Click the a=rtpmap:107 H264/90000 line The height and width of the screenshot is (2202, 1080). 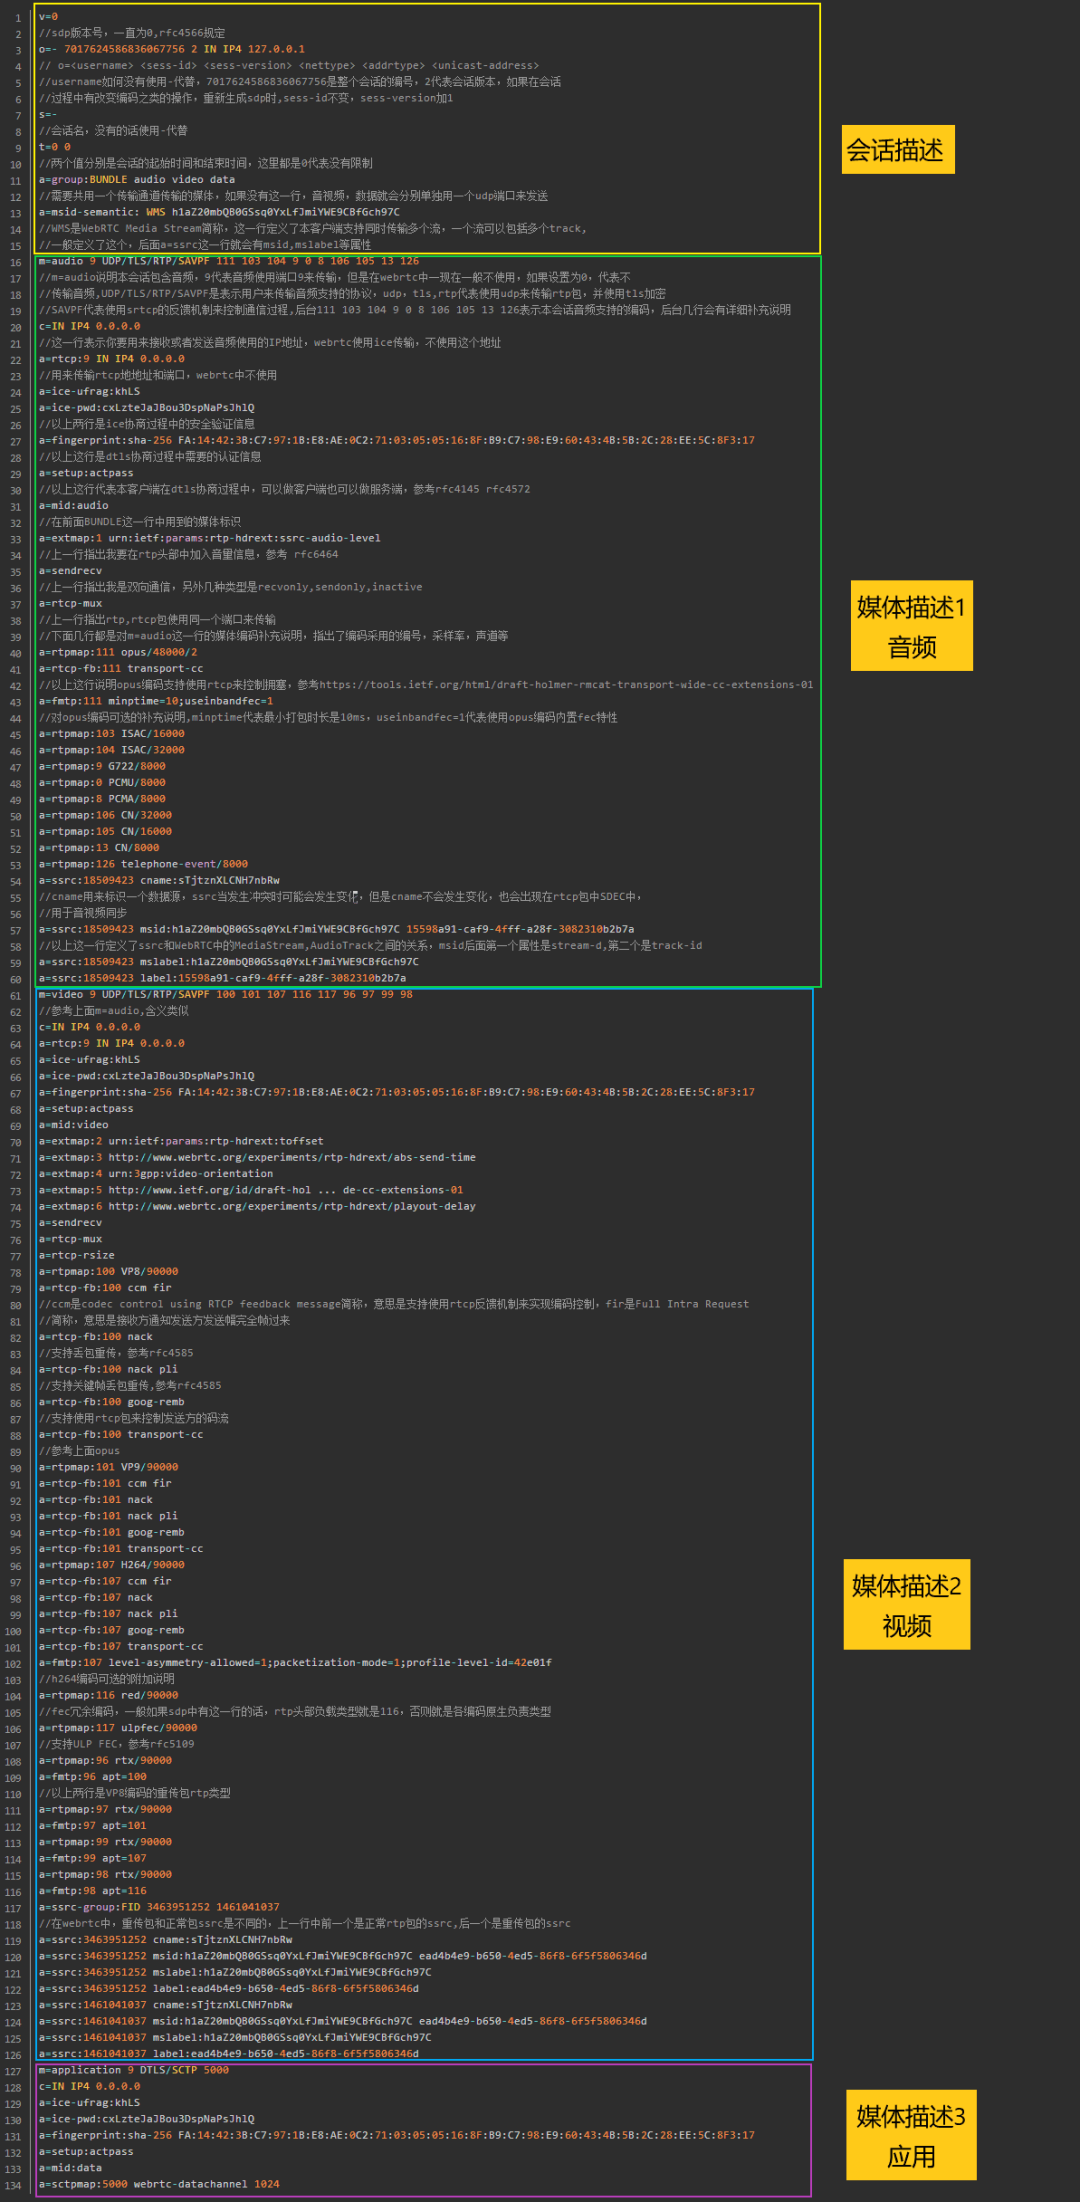tap(112, 1565)
